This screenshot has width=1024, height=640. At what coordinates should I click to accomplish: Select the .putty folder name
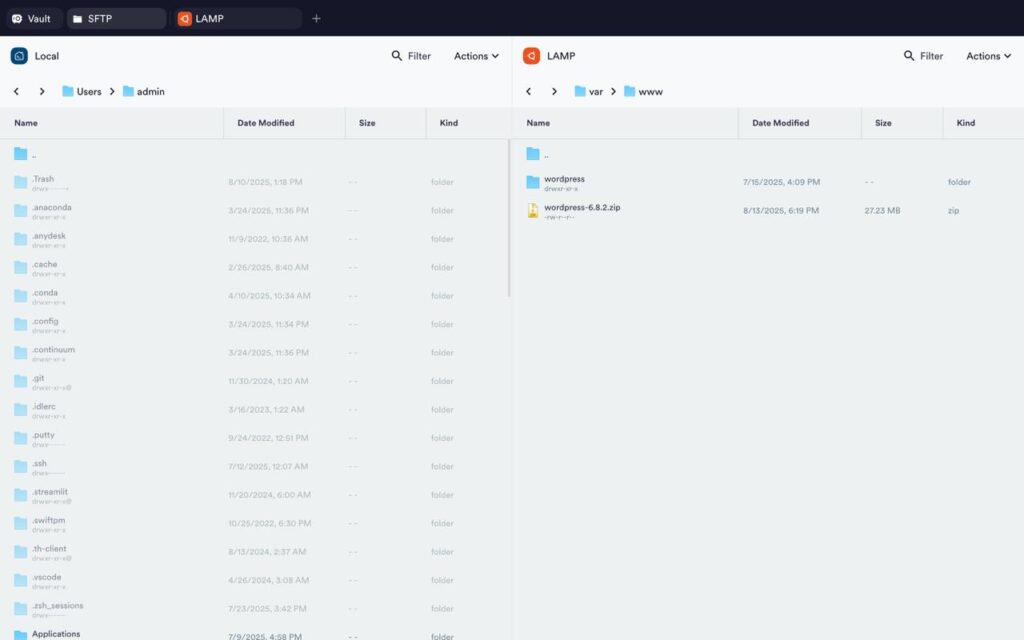(43, 435)
